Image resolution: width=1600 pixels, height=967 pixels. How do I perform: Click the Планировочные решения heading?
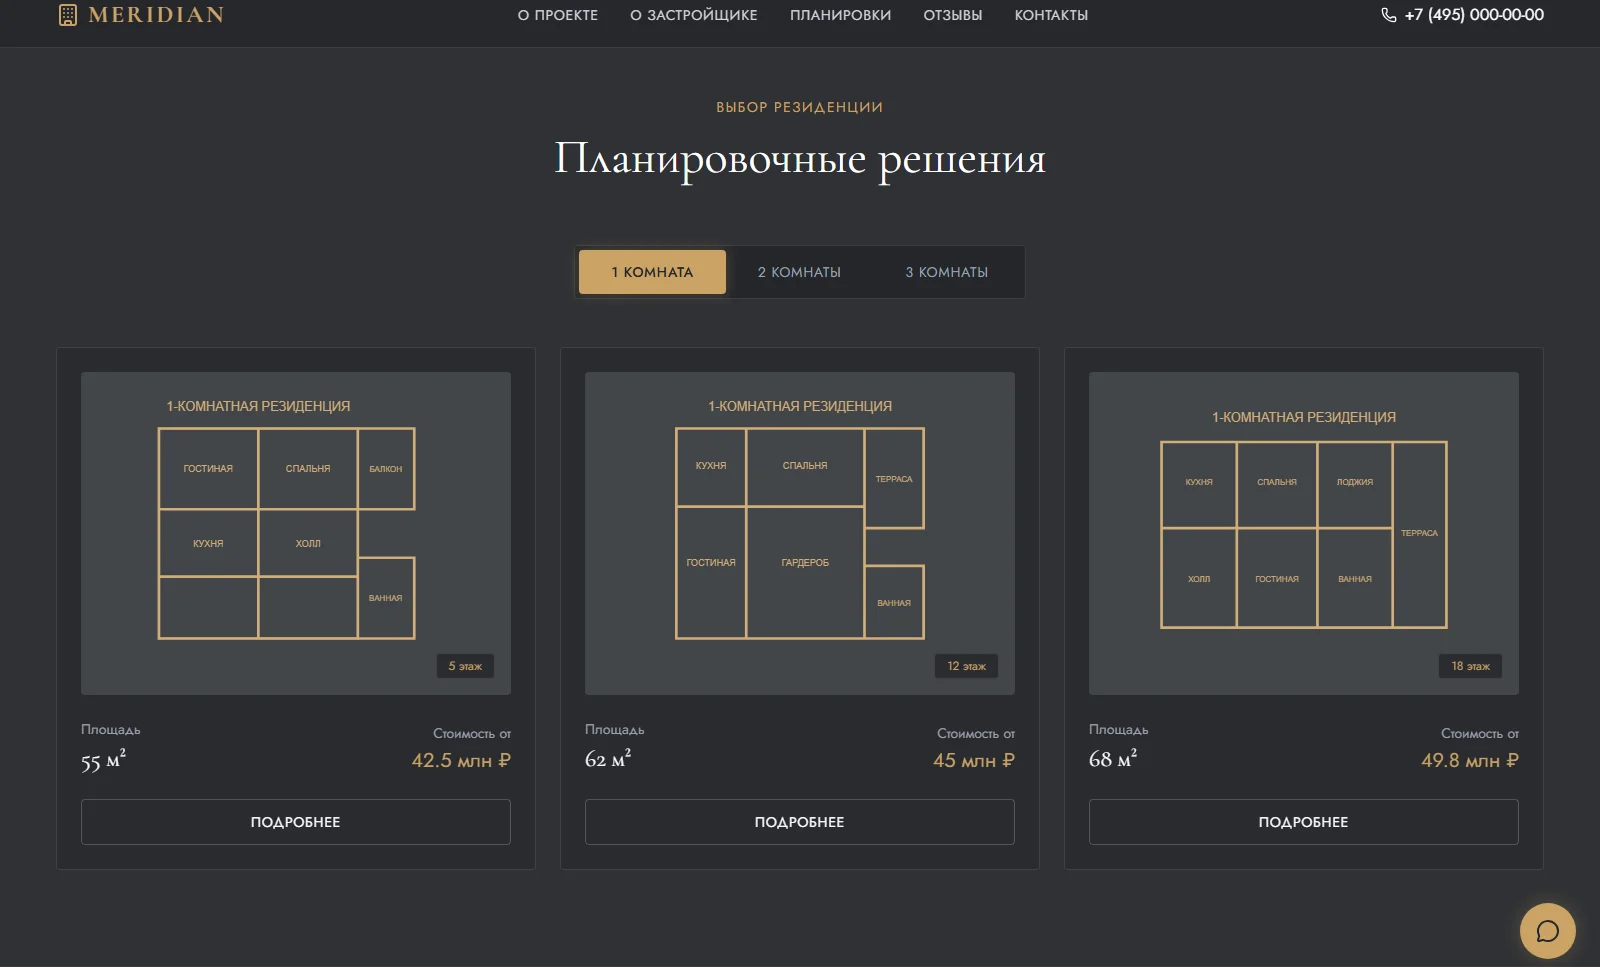pos(800,159)
